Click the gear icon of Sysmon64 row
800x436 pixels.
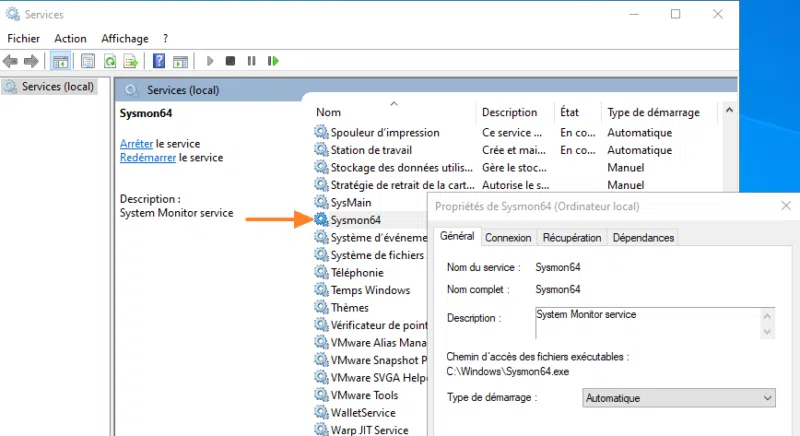(321, 220)
